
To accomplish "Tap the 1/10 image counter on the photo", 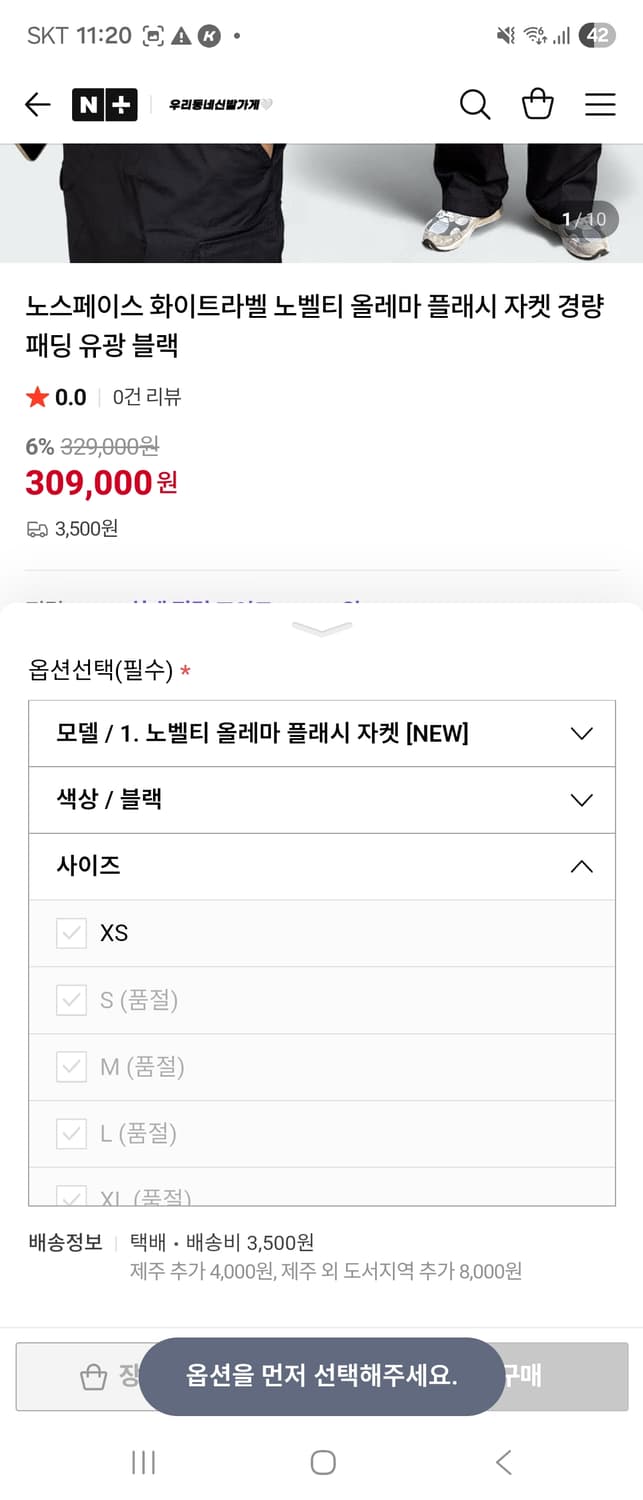I will (583, 218).
